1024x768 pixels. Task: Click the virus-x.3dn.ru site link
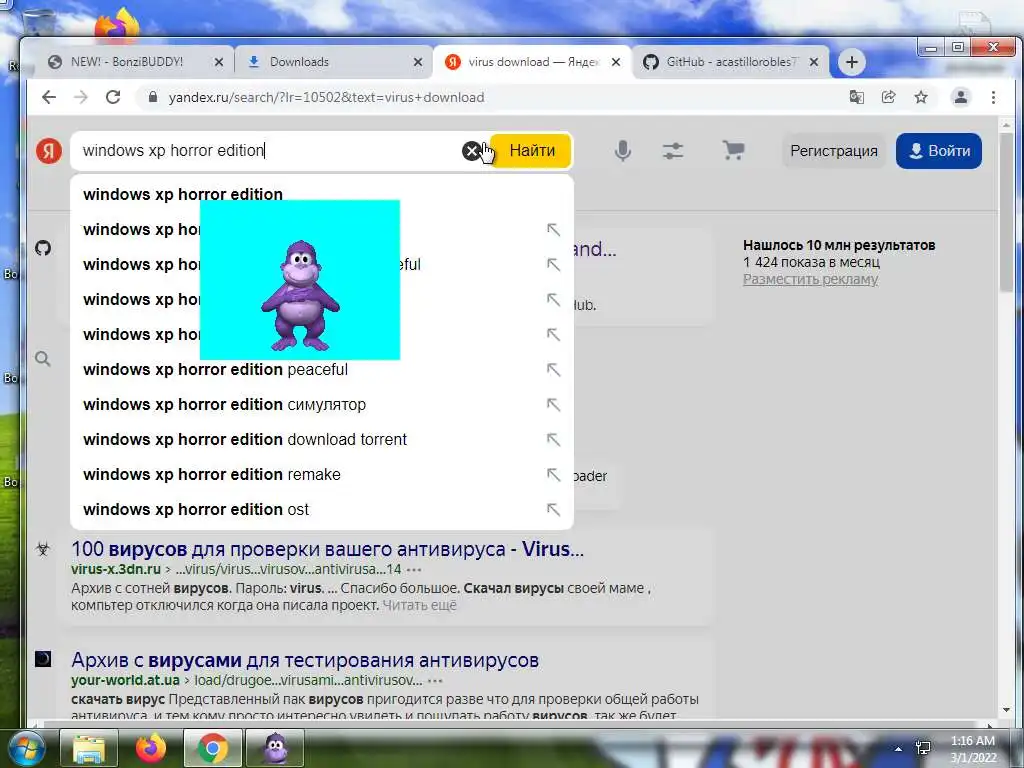pyautogui.click(x=116, y=569)
